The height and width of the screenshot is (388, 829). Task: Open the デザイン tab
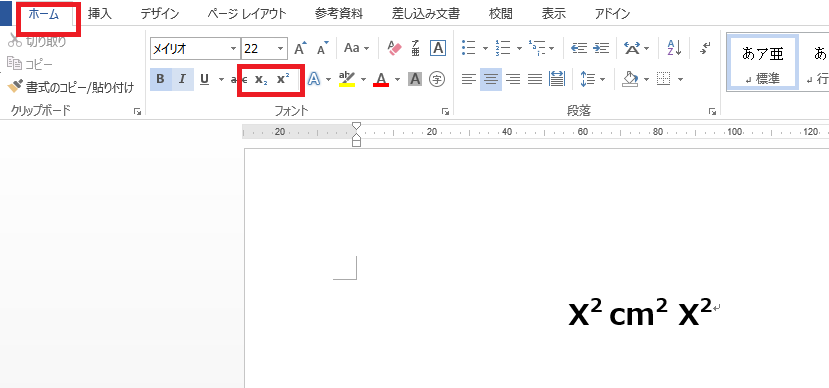click(x=160, y=14)
